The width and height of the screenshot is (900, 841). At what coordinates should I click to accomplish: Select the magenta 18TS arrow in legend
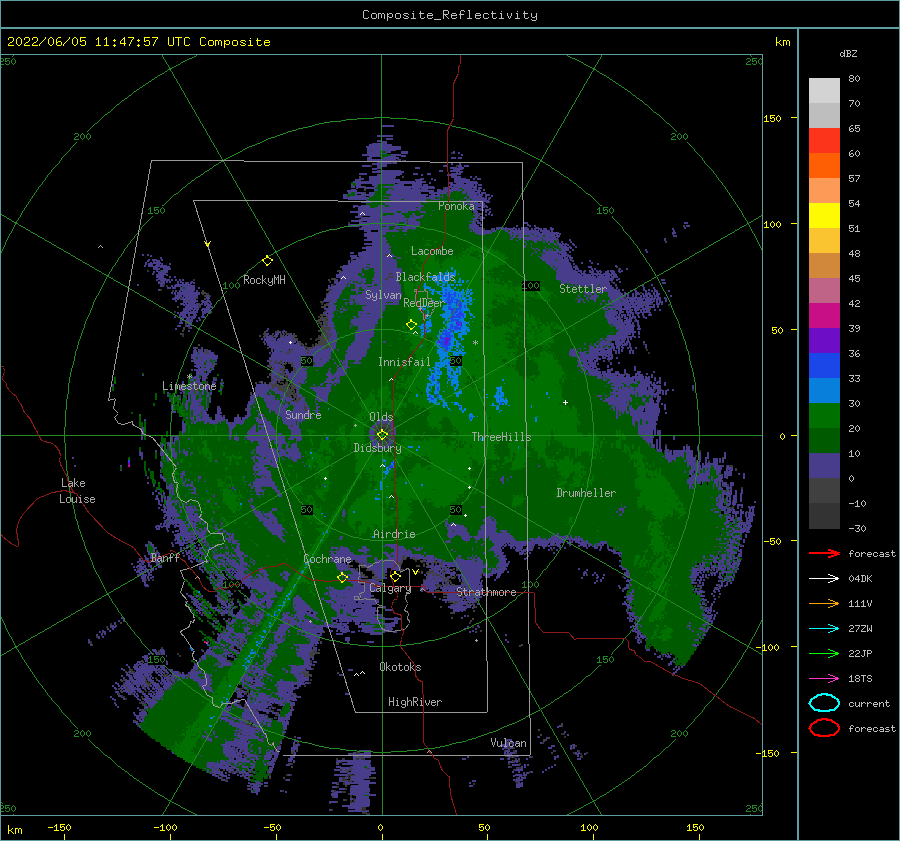click(x=824, y=679)
